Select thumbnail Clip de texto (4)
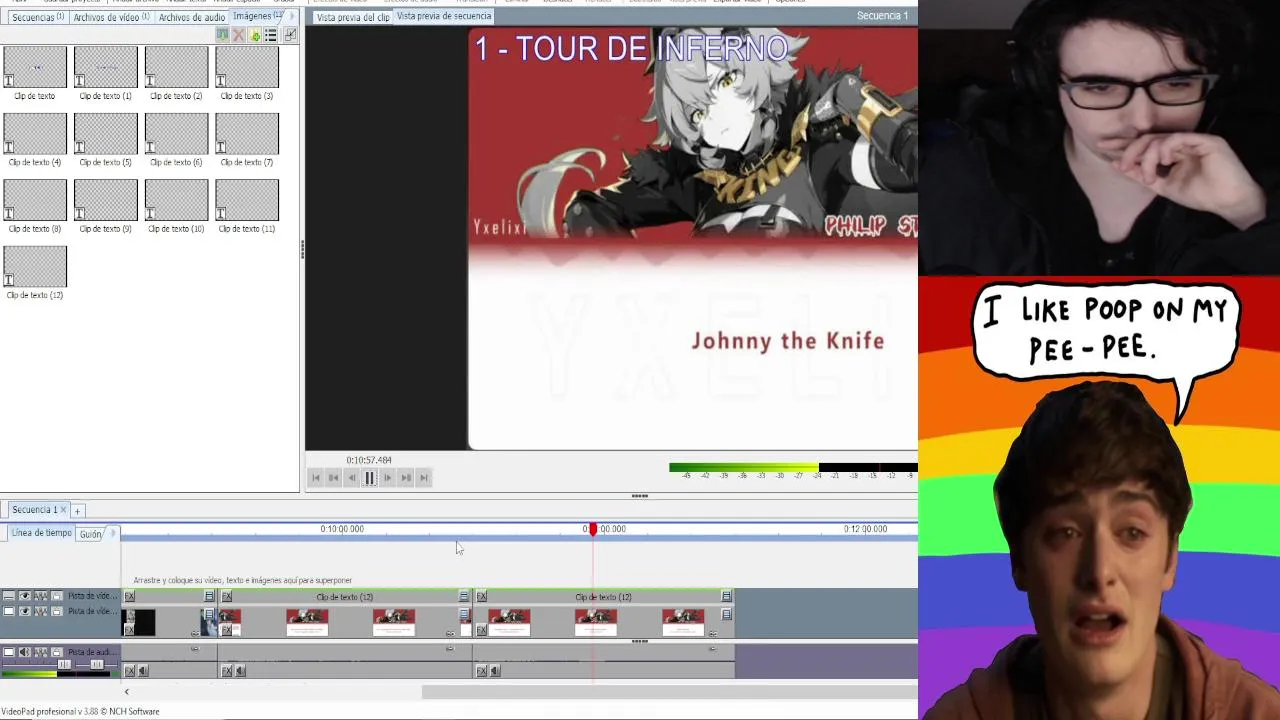This screenshot has height=720, width=1280. click(35, 133)
